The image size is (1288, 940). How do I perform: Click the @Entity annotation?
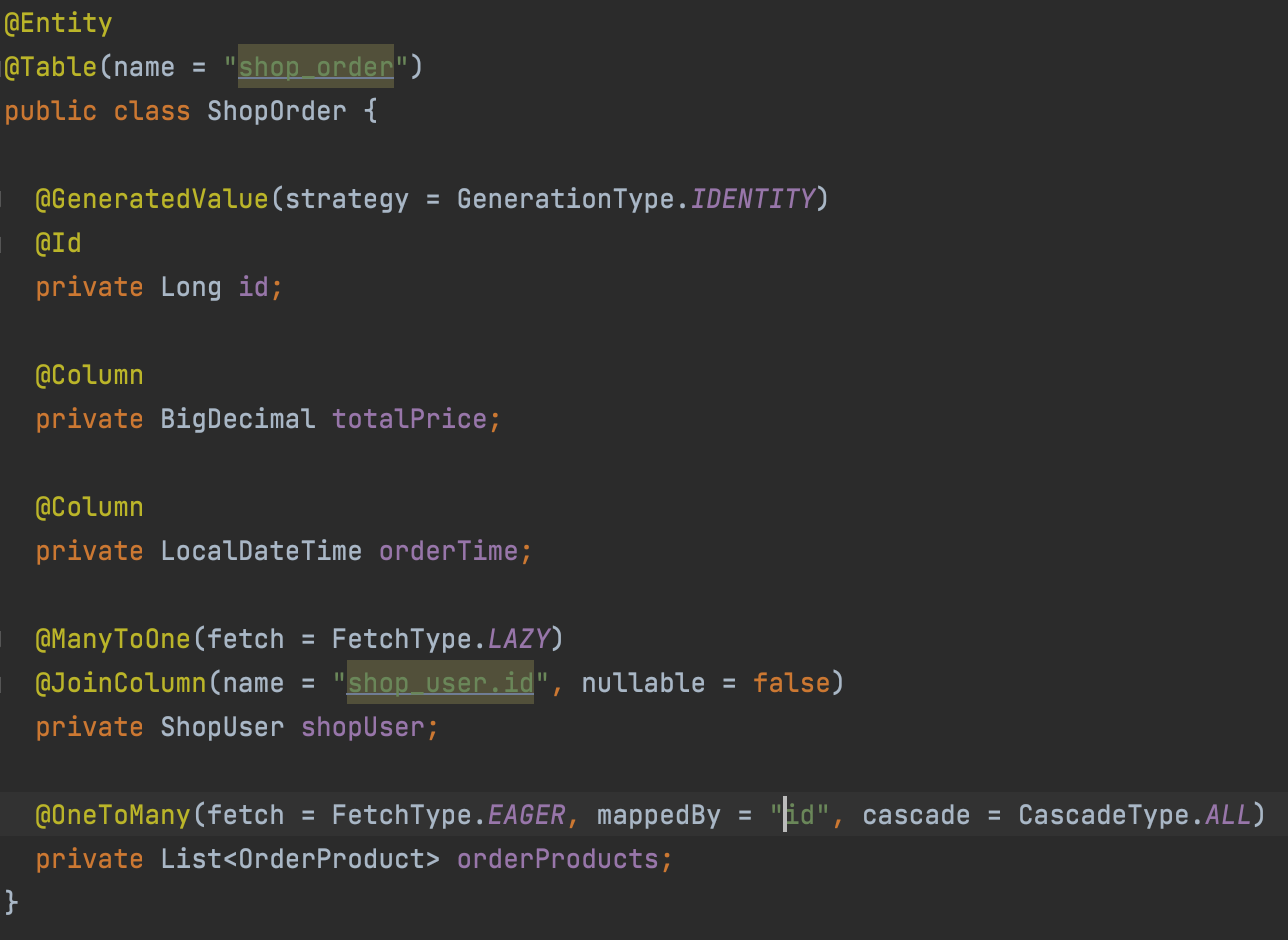58,23
